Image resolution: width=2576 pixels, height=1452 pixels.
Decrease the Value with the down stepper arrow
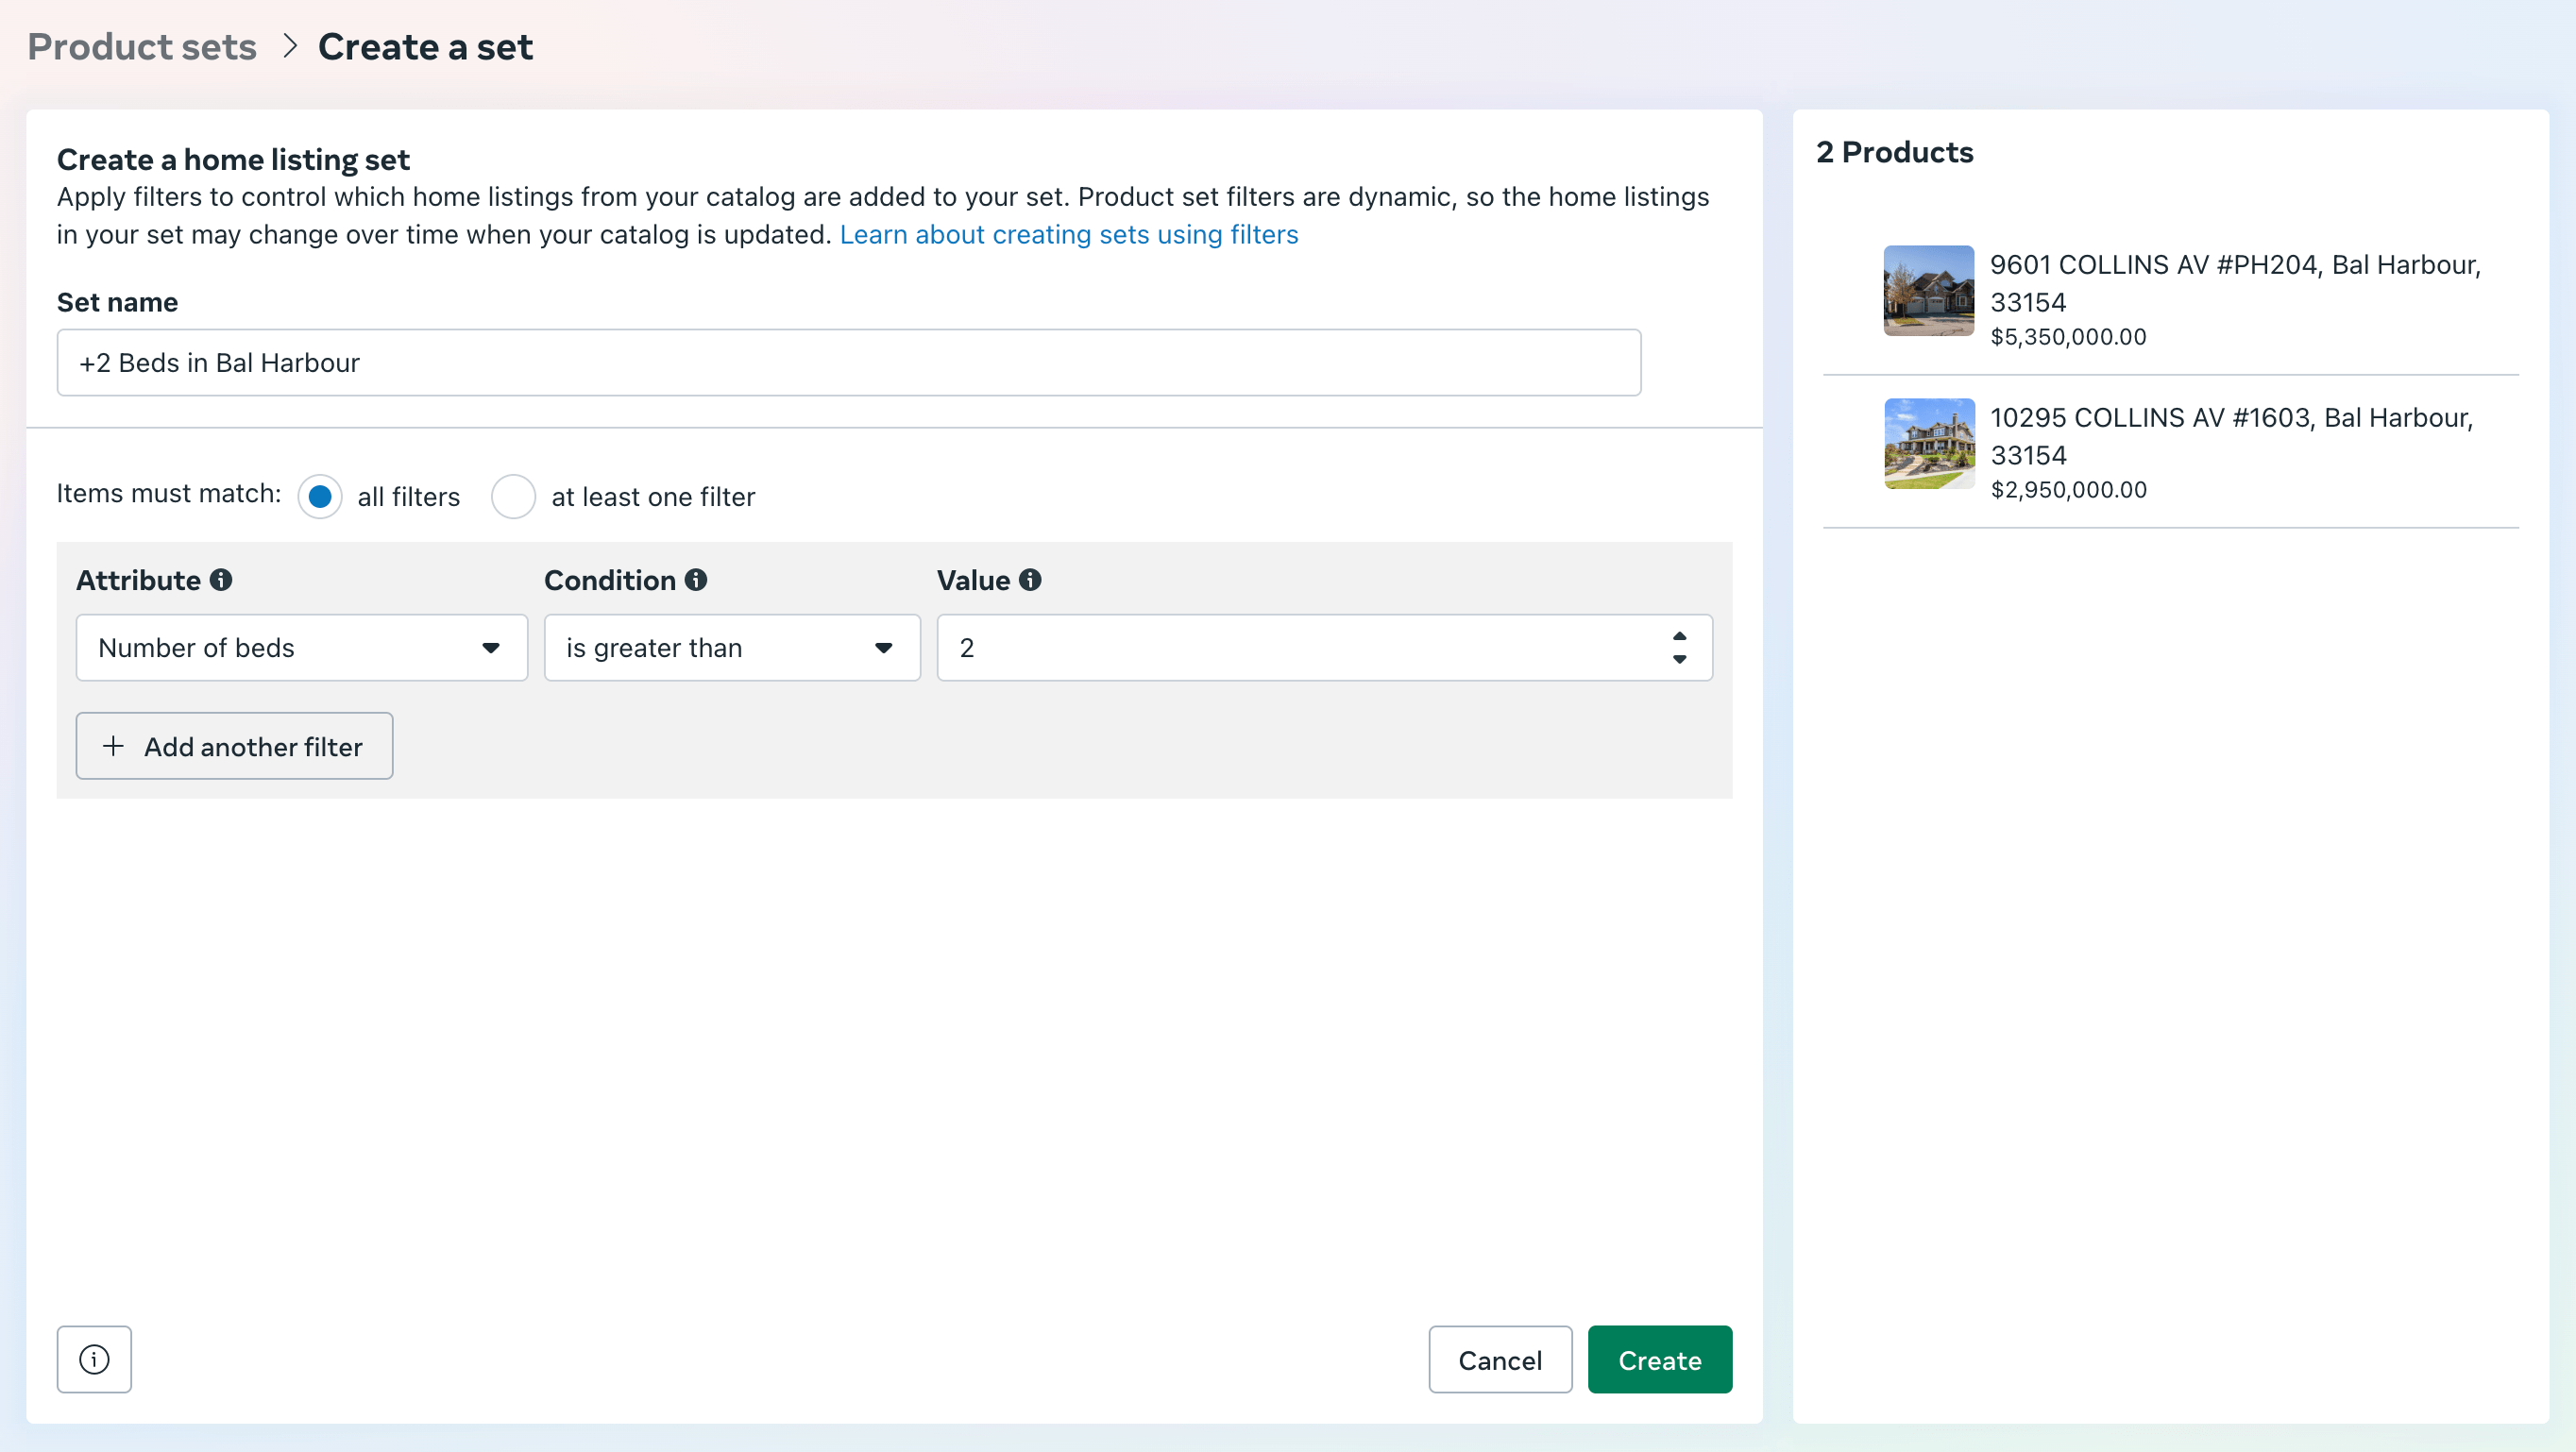pyautogui.click(x=1679, y=659)
